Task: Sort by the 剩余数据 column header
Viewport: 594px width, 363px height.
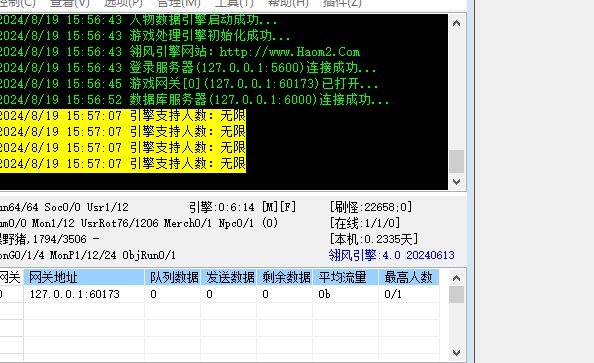Action: [284, 277]
